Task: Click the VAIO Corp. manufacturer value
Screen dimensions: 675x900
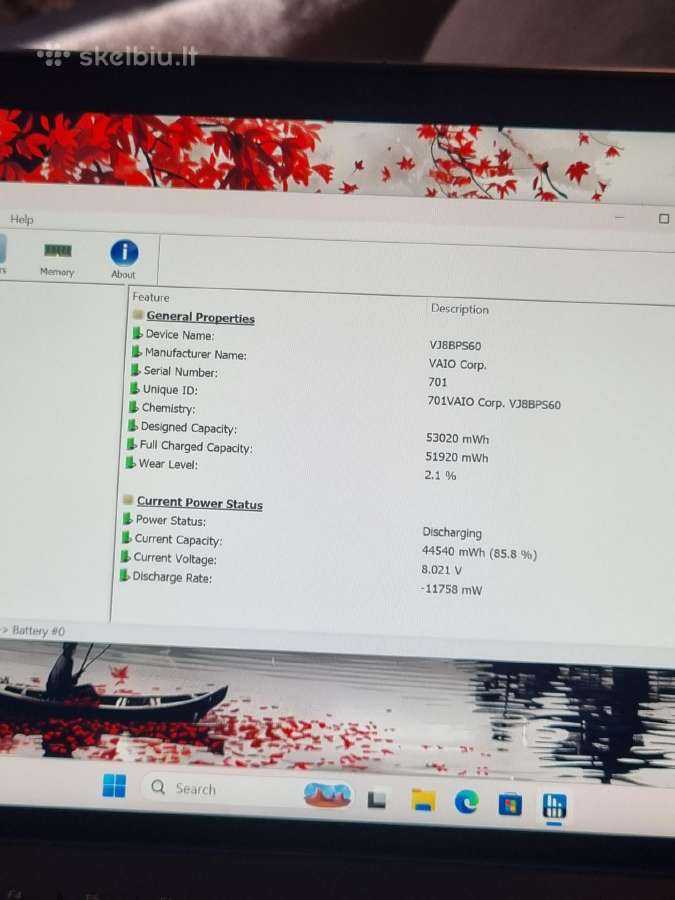Action: (x=457, y=364)
